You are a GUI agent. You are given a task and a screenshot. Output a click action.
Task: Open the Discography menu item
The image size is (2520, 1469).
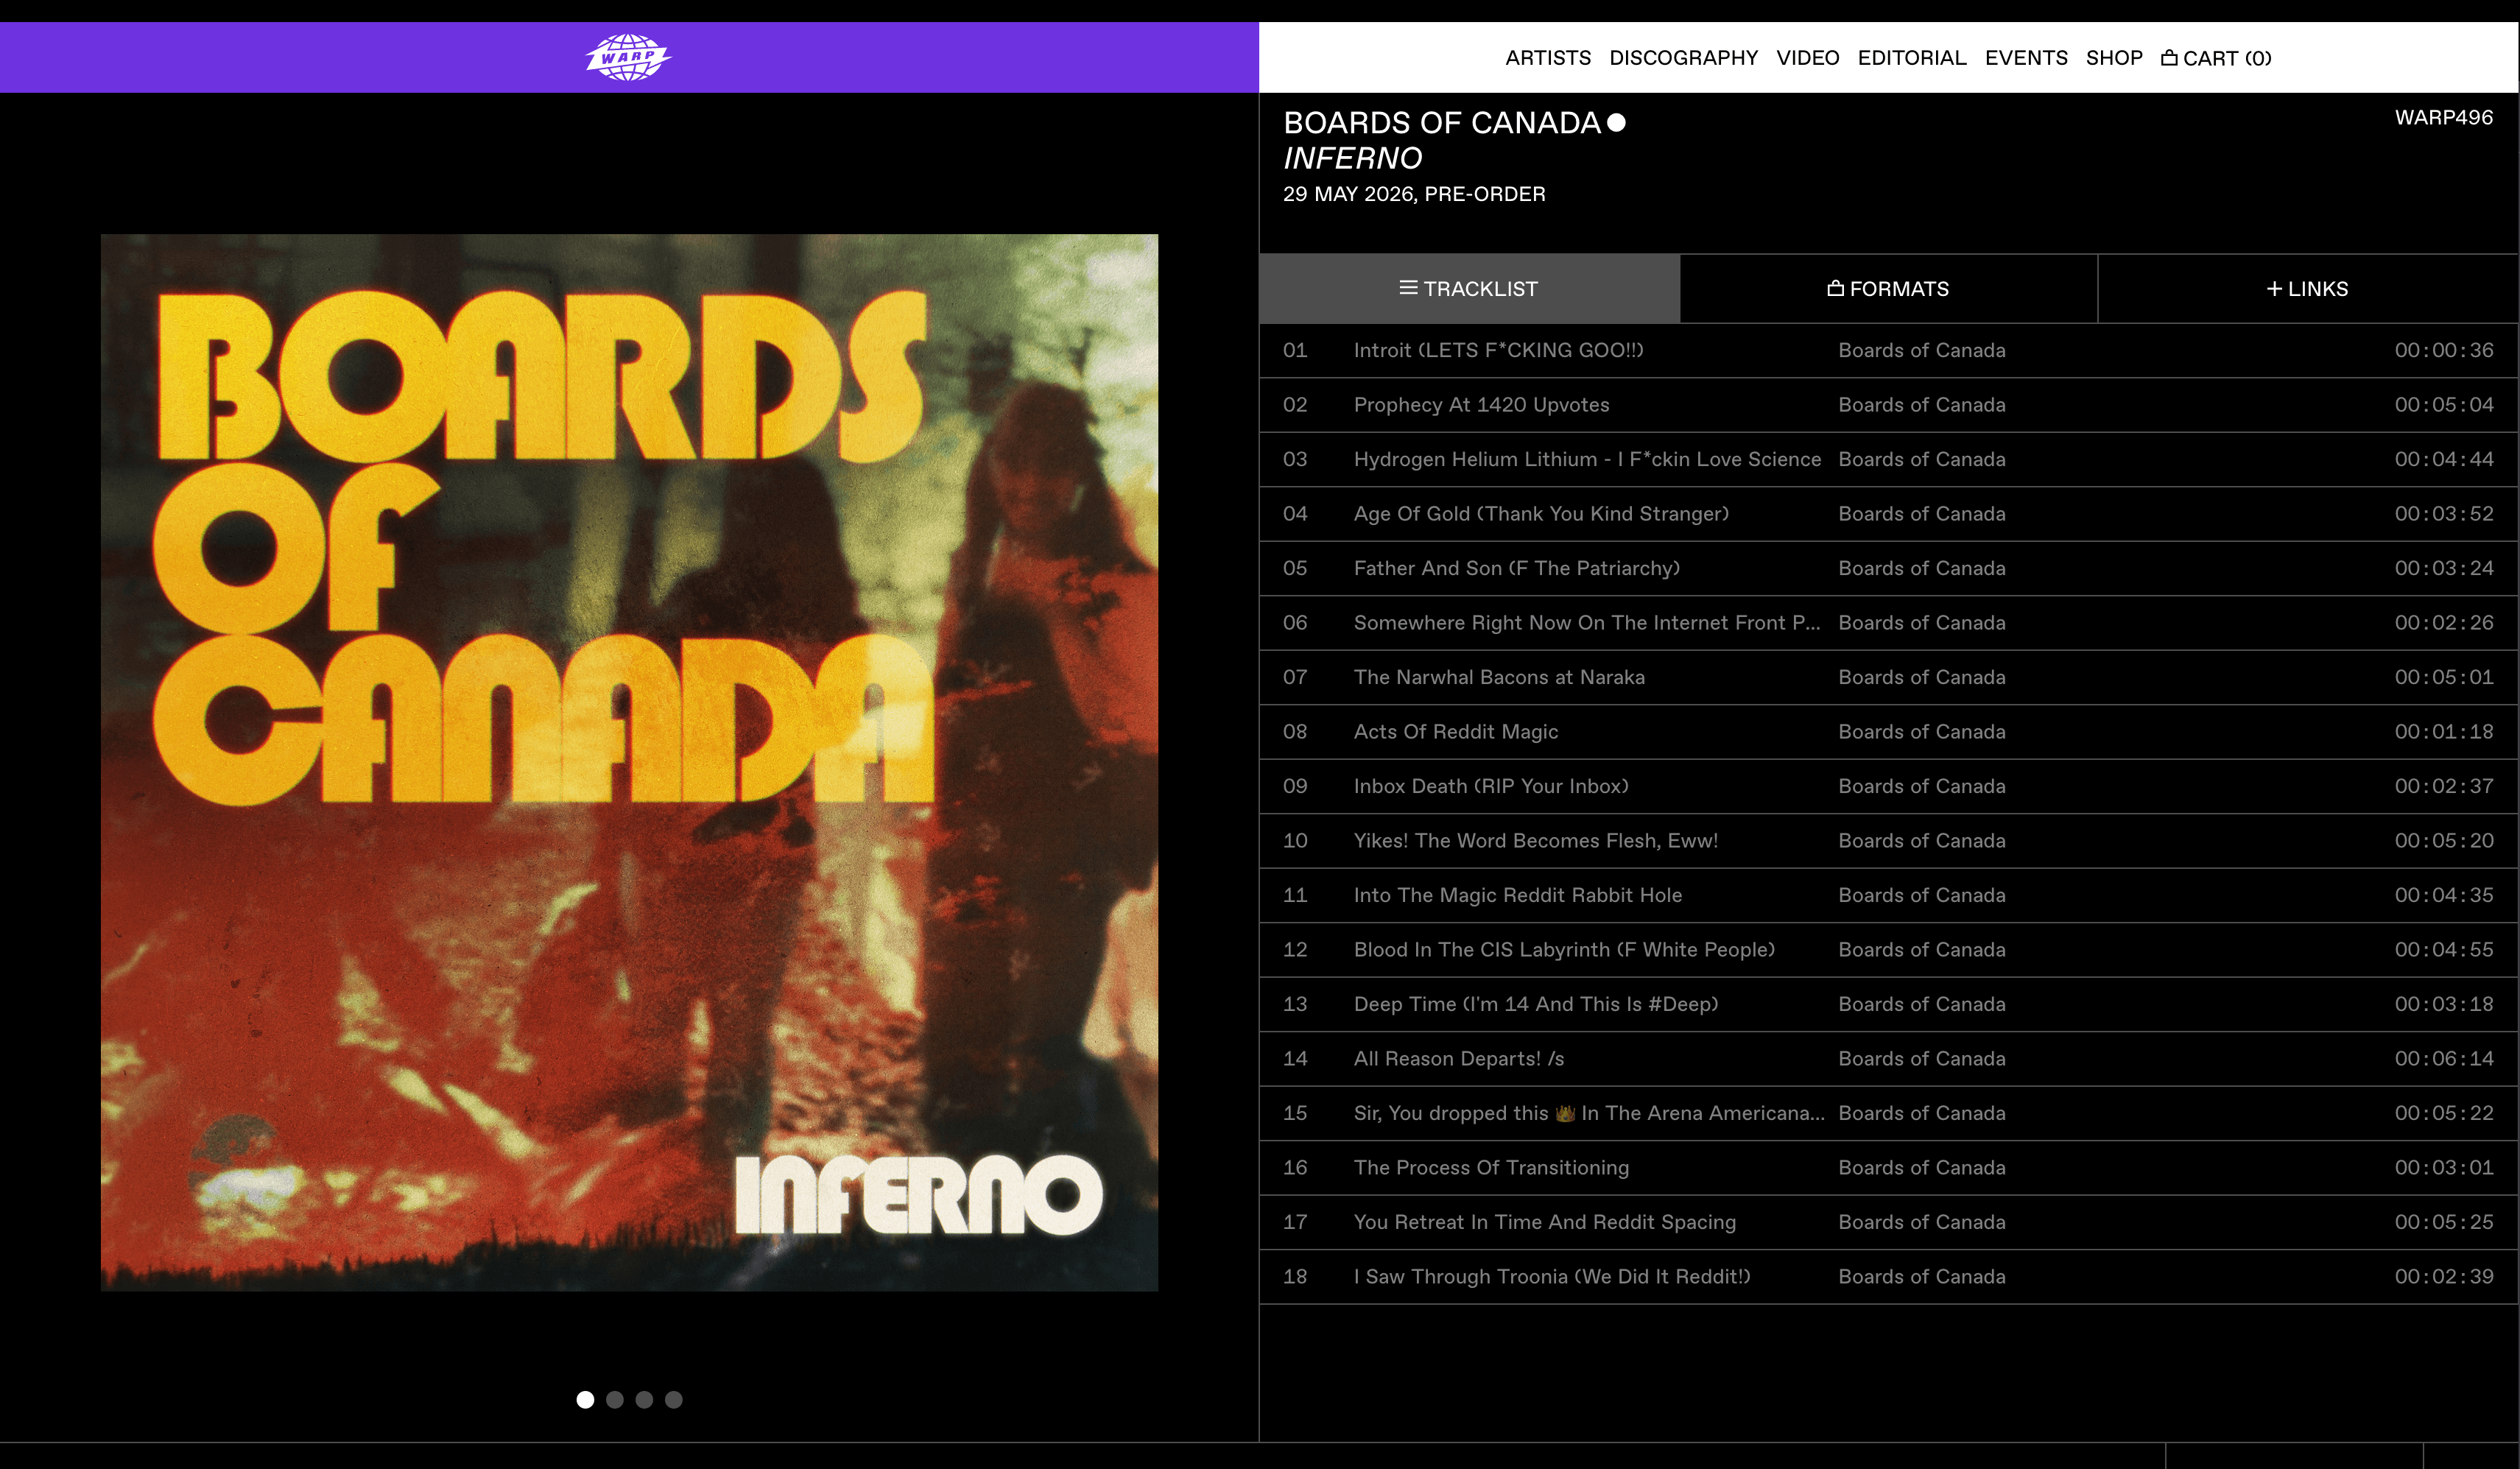(1683, 58)
